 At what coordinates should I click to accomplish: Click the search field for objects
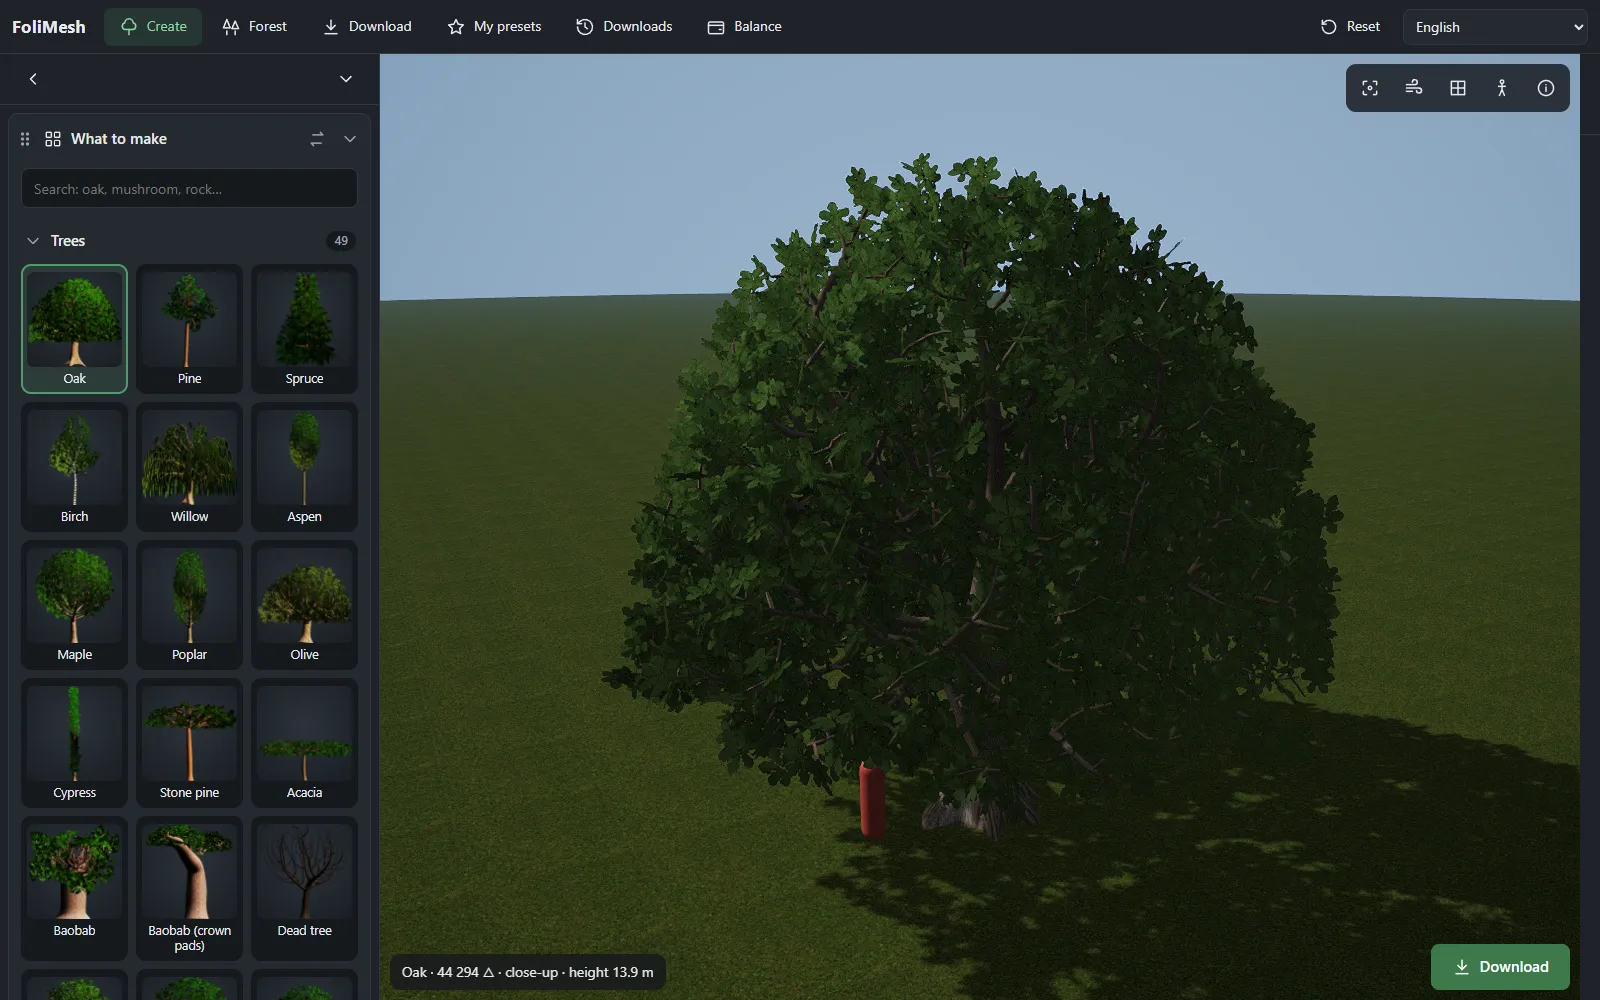[x=189, y=189]
